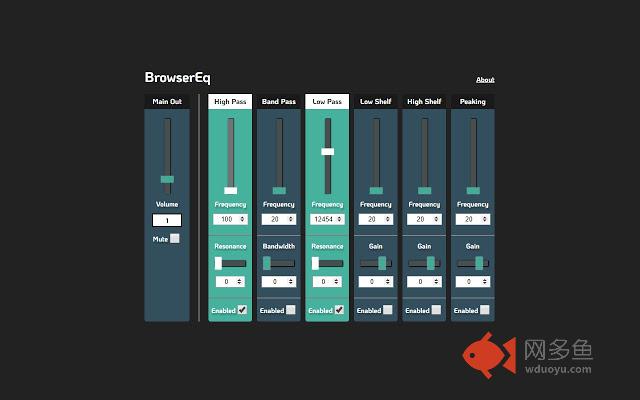
Task: Click the Peaking Gain stepper arrows
Action: 484,282
